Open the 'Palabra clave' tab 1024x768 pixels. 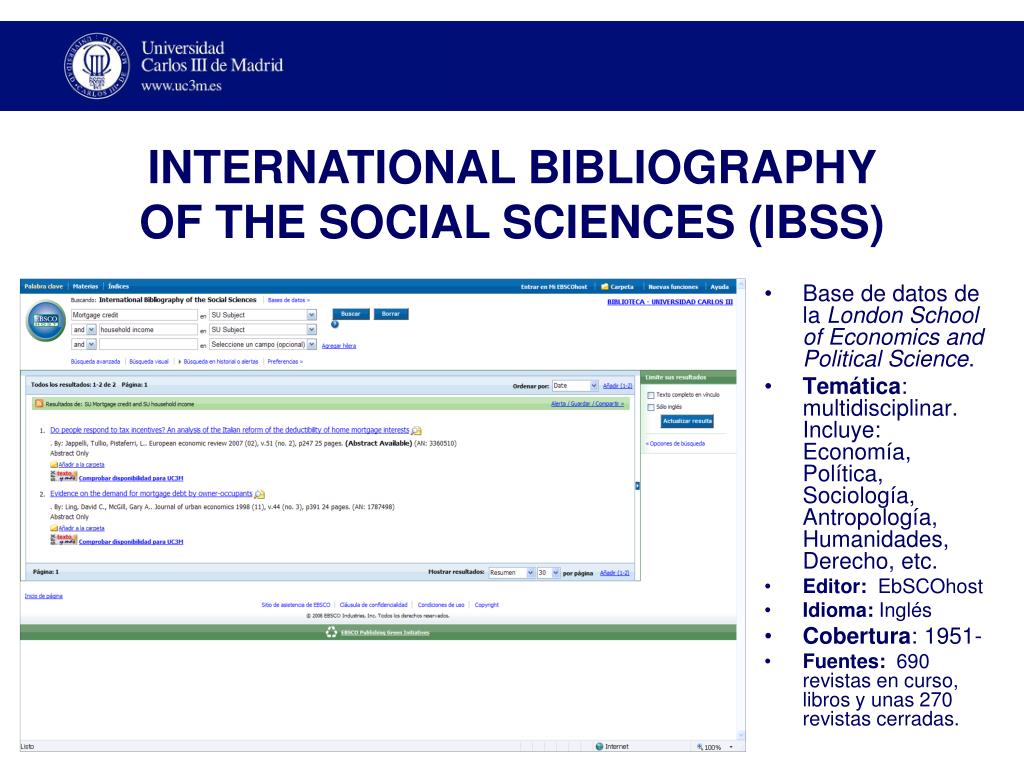[44, 287]
